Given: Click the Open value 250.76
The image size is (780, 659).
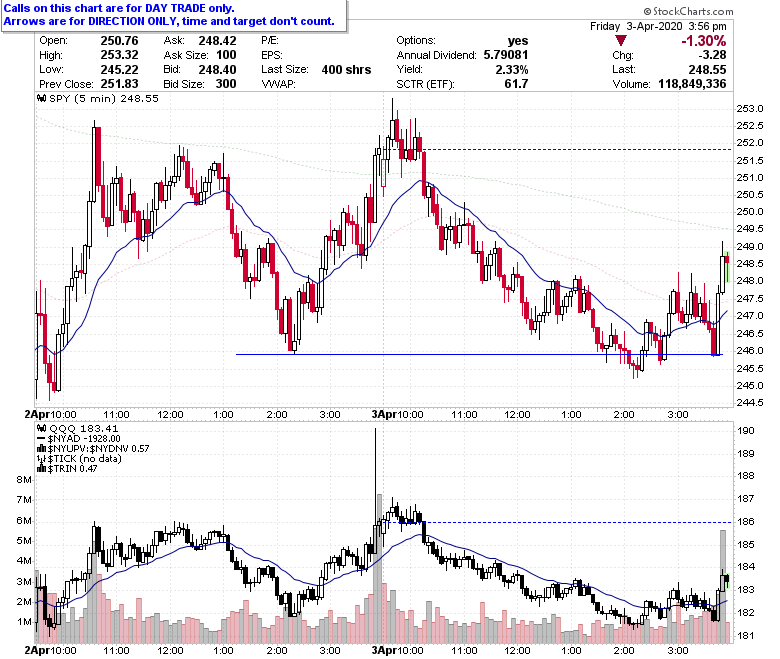Looking at the screenshot, I should coord(119,41).
